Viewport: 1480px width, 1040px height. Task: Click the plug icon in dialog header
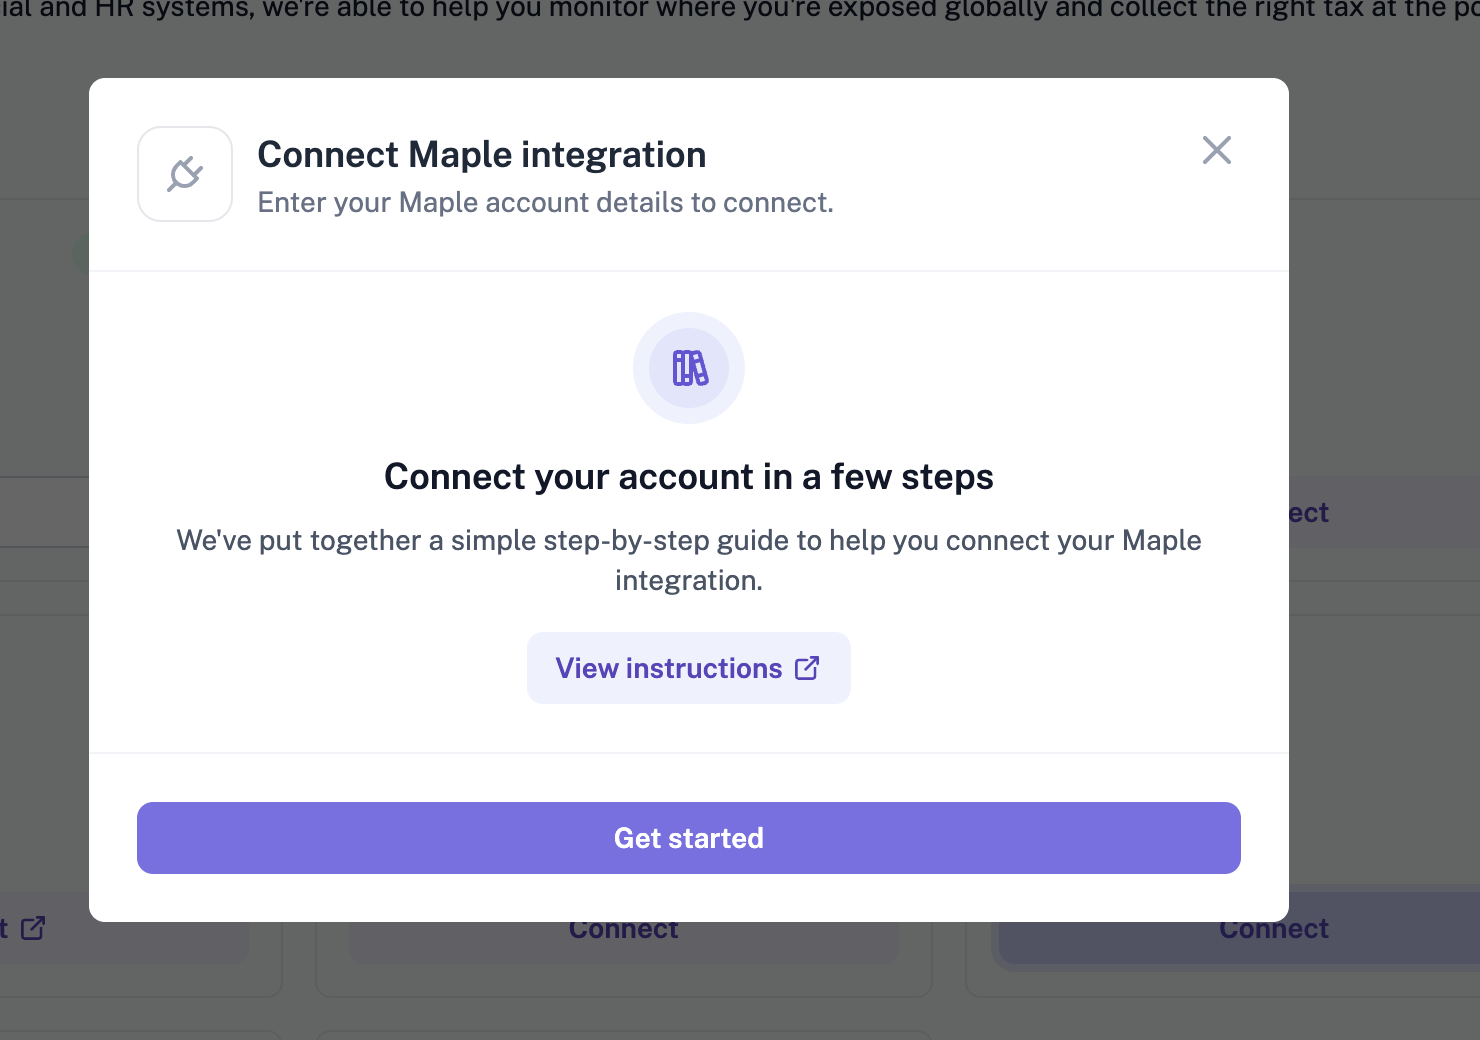(x=185, y=174)
